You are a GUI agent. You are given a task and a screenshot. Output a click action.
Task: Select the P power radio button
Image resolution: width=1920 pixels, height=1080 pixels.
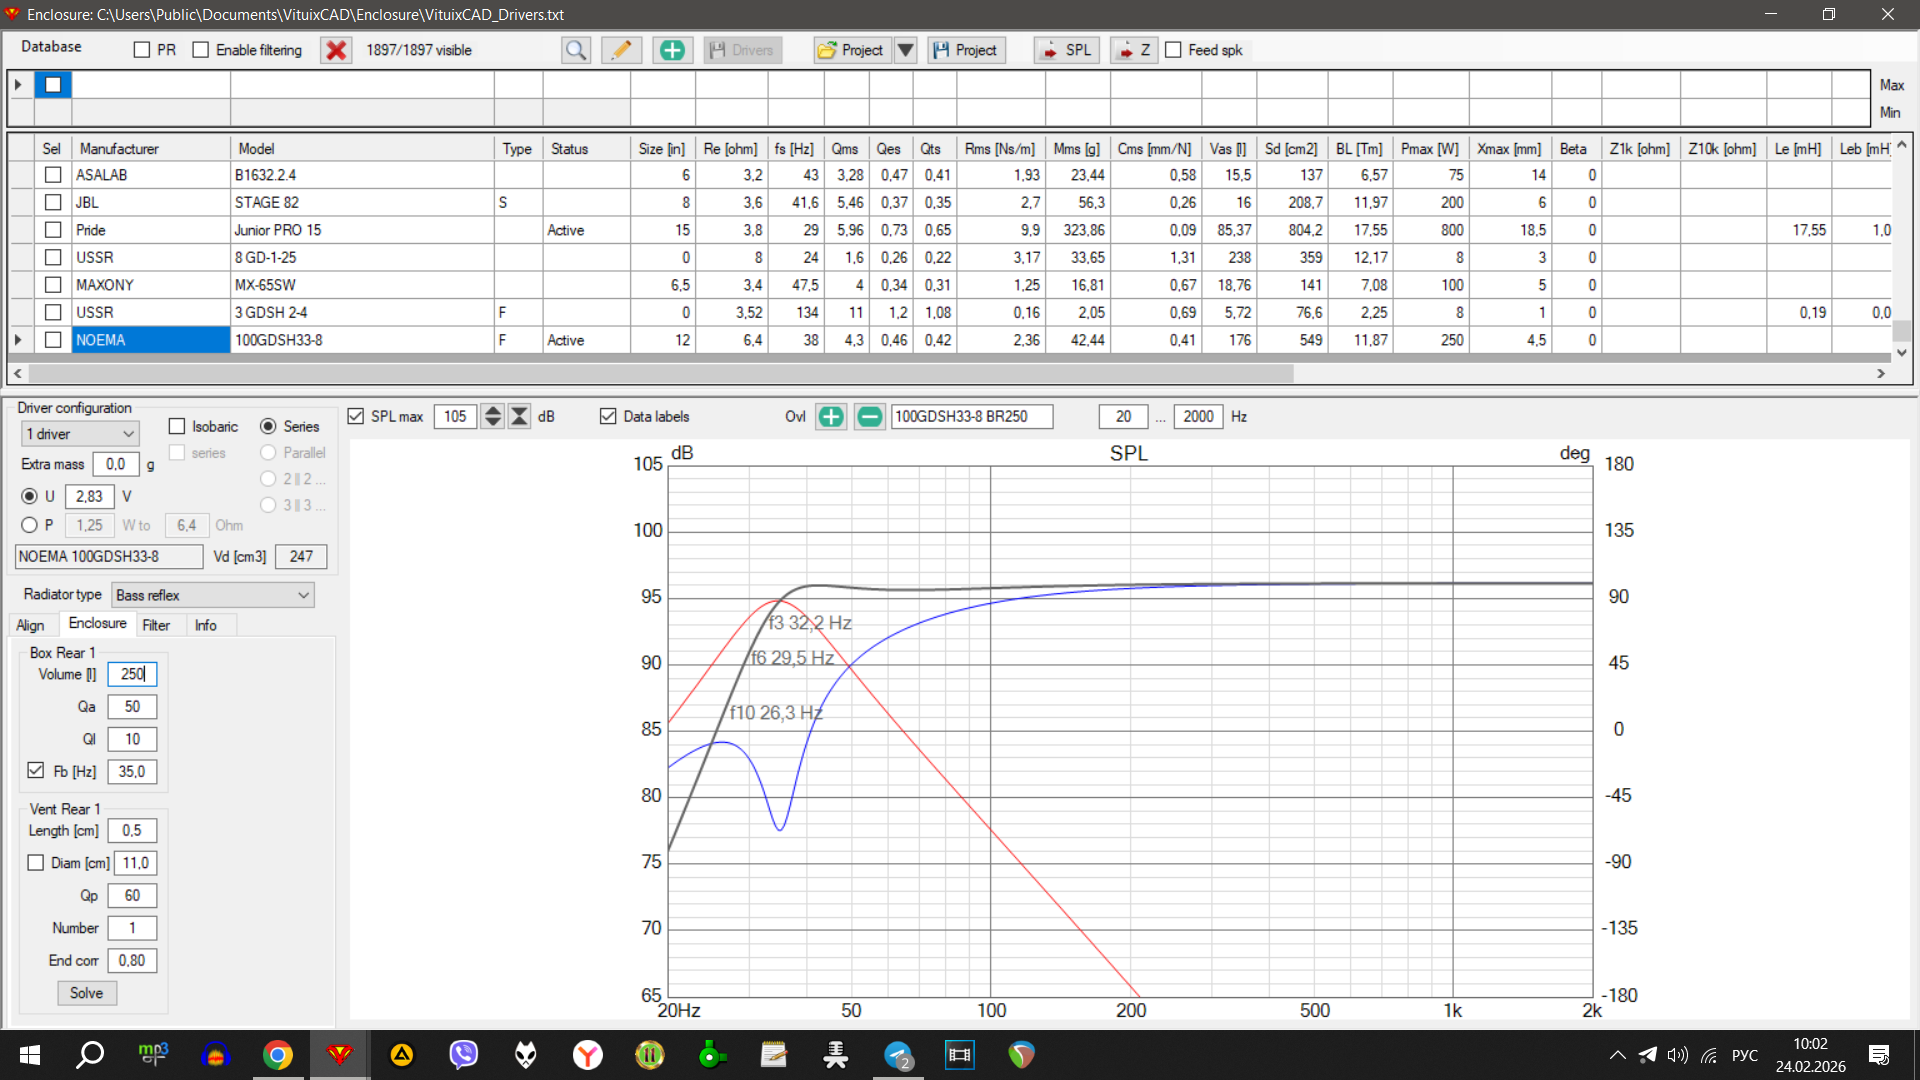click(30, 525)
